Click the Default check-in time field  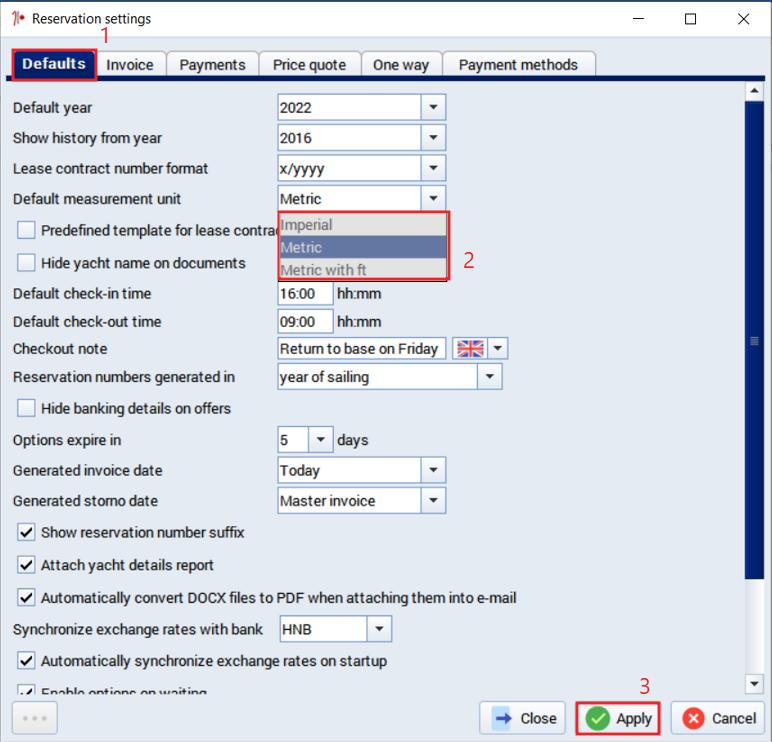305,293
